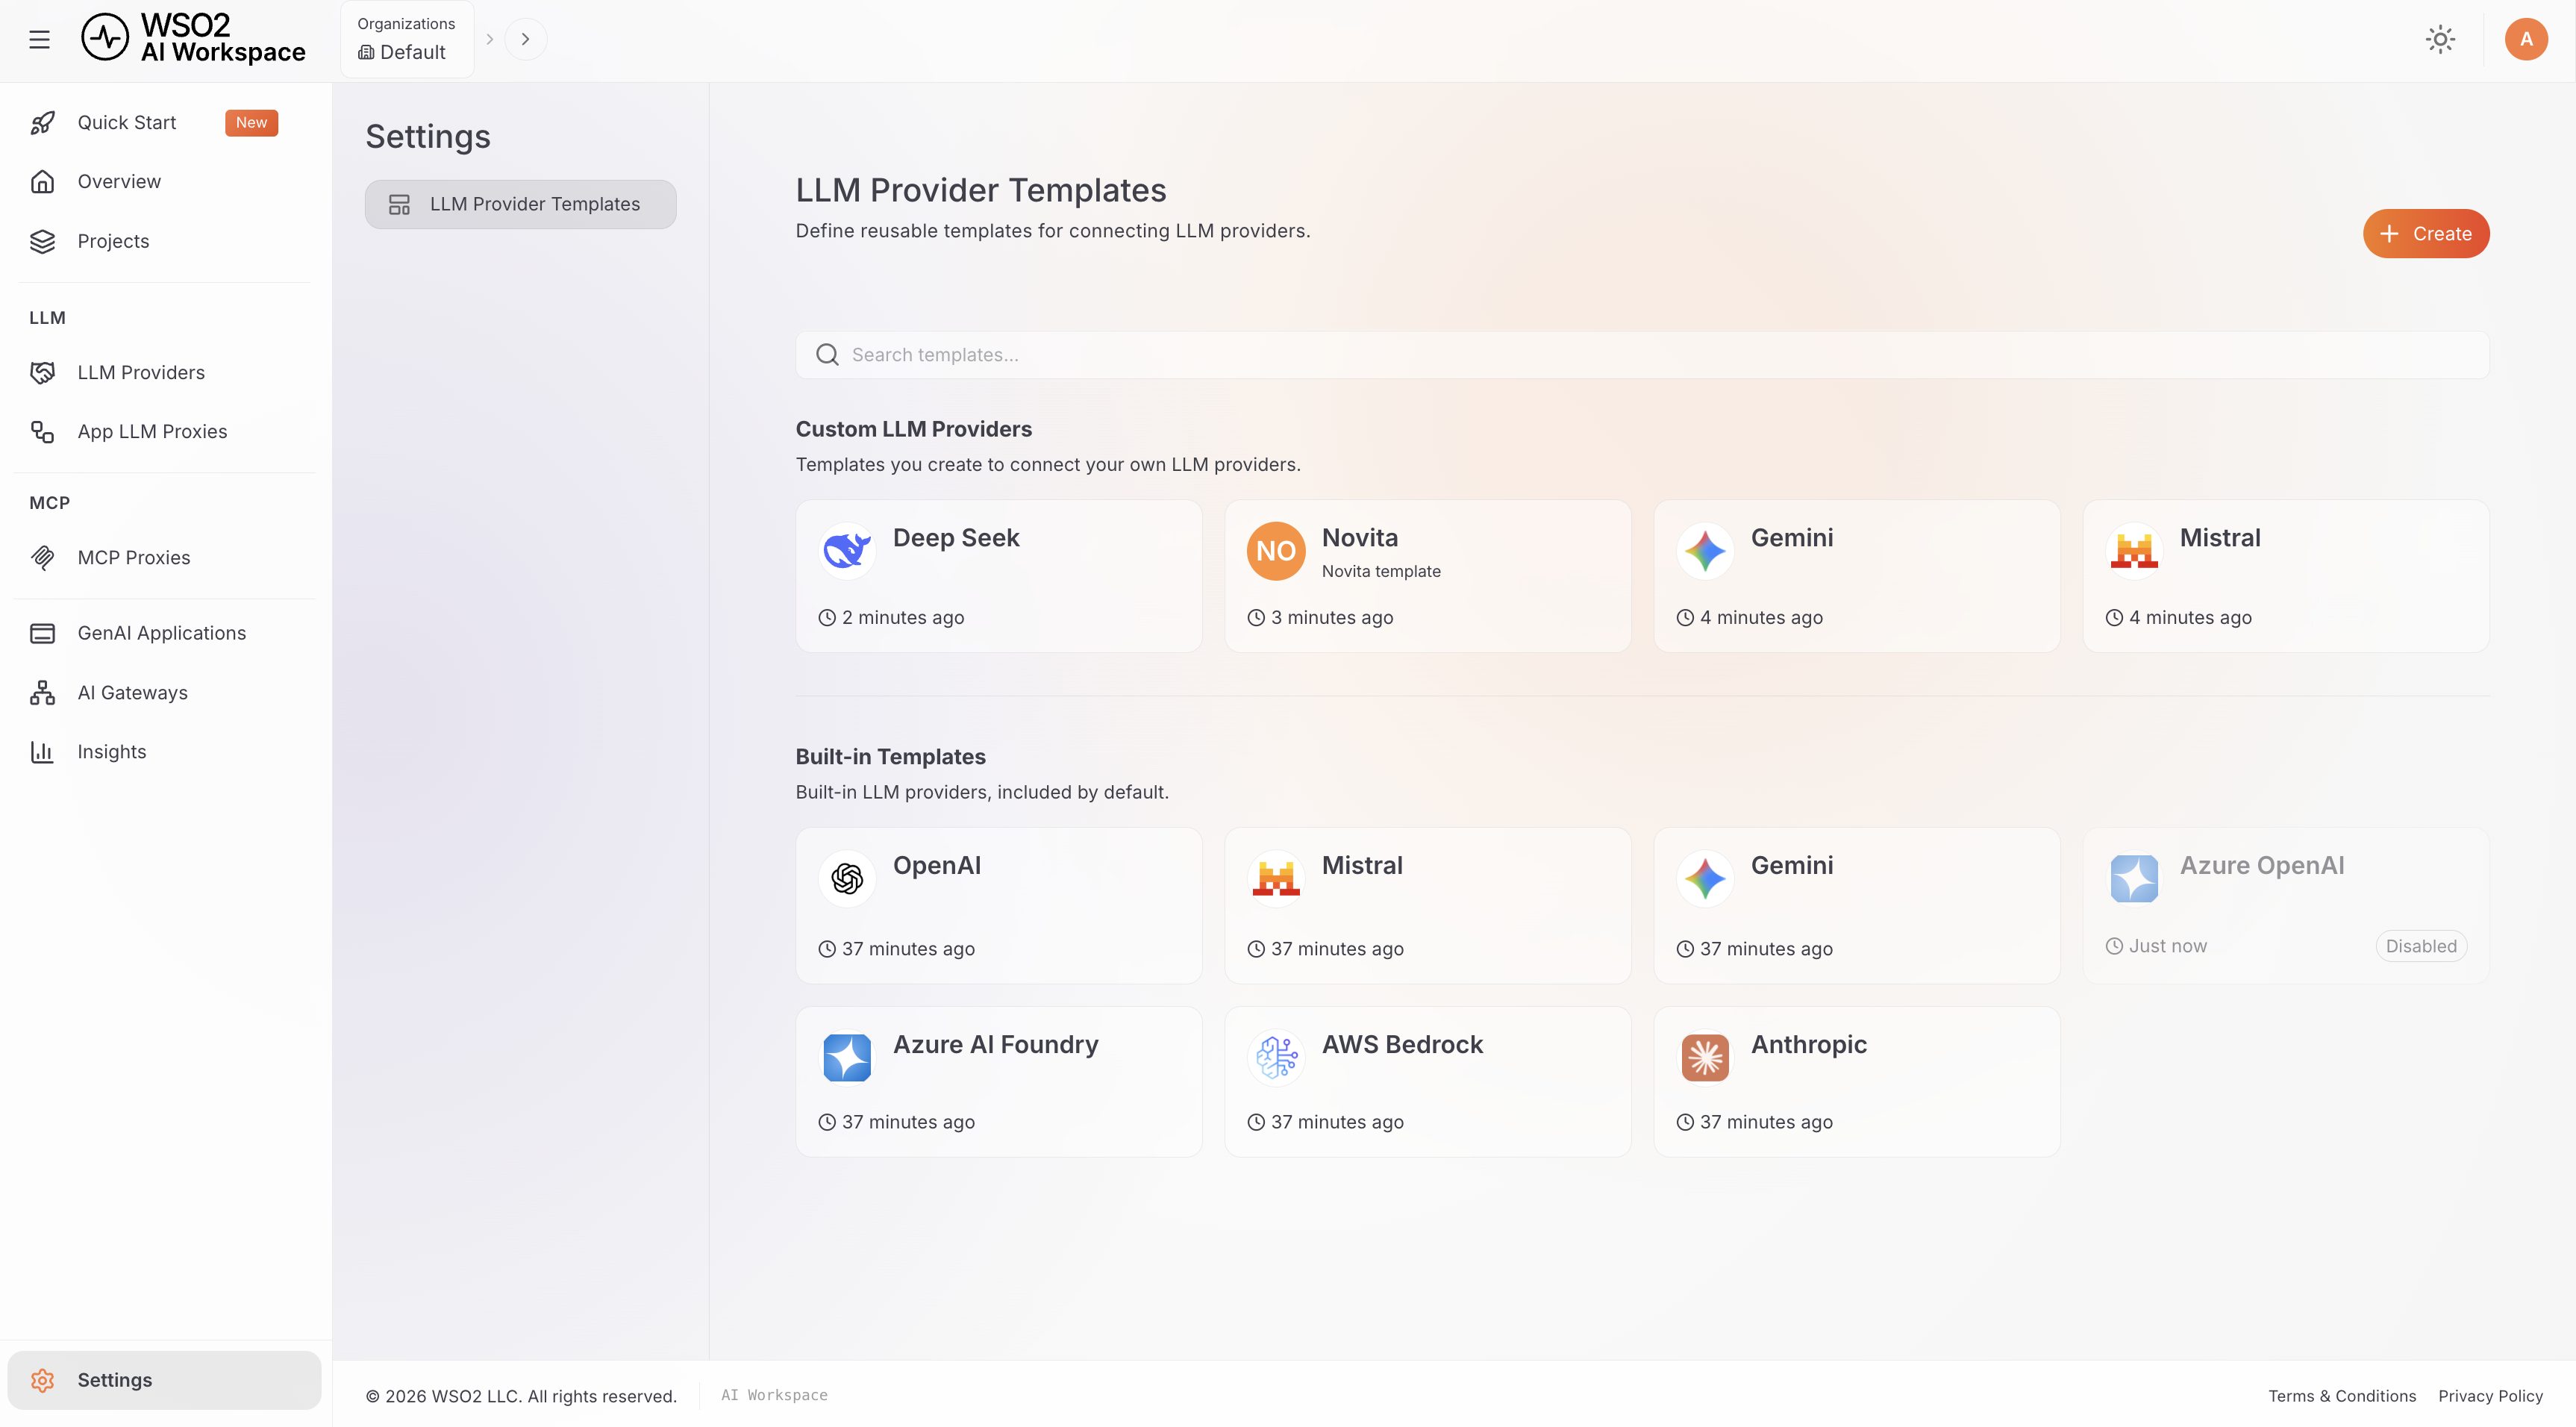This screenshot has height=1427, width=2576.
Task: Click the OpenAI logo icon
Action: [x=847, y=879]
